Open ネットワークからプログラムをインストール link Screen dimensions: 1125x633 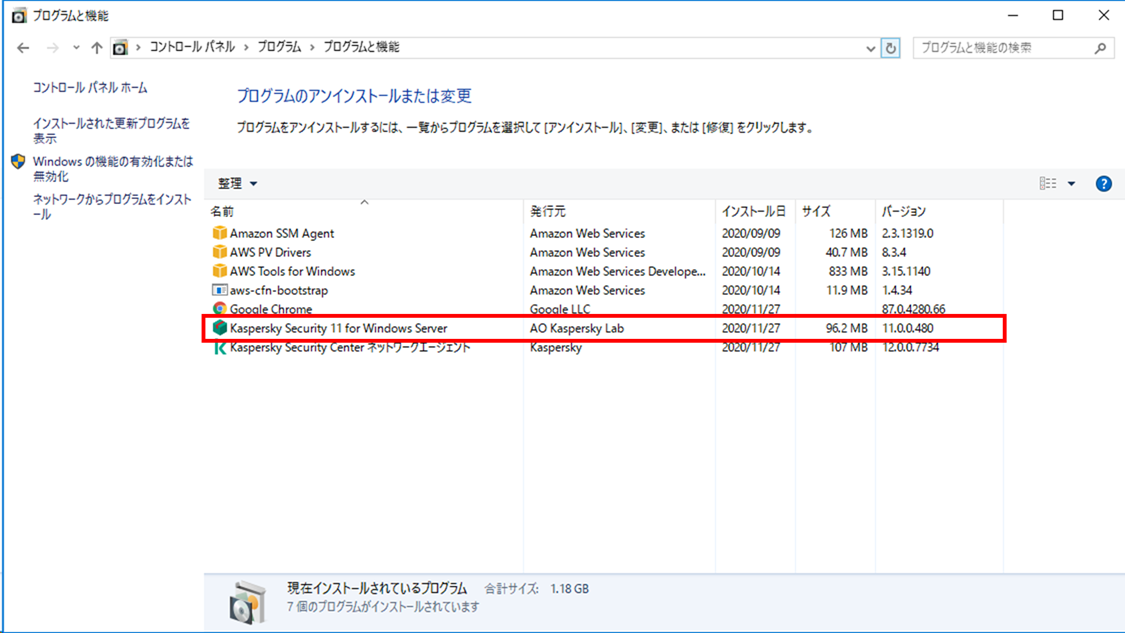click(112, 207)
